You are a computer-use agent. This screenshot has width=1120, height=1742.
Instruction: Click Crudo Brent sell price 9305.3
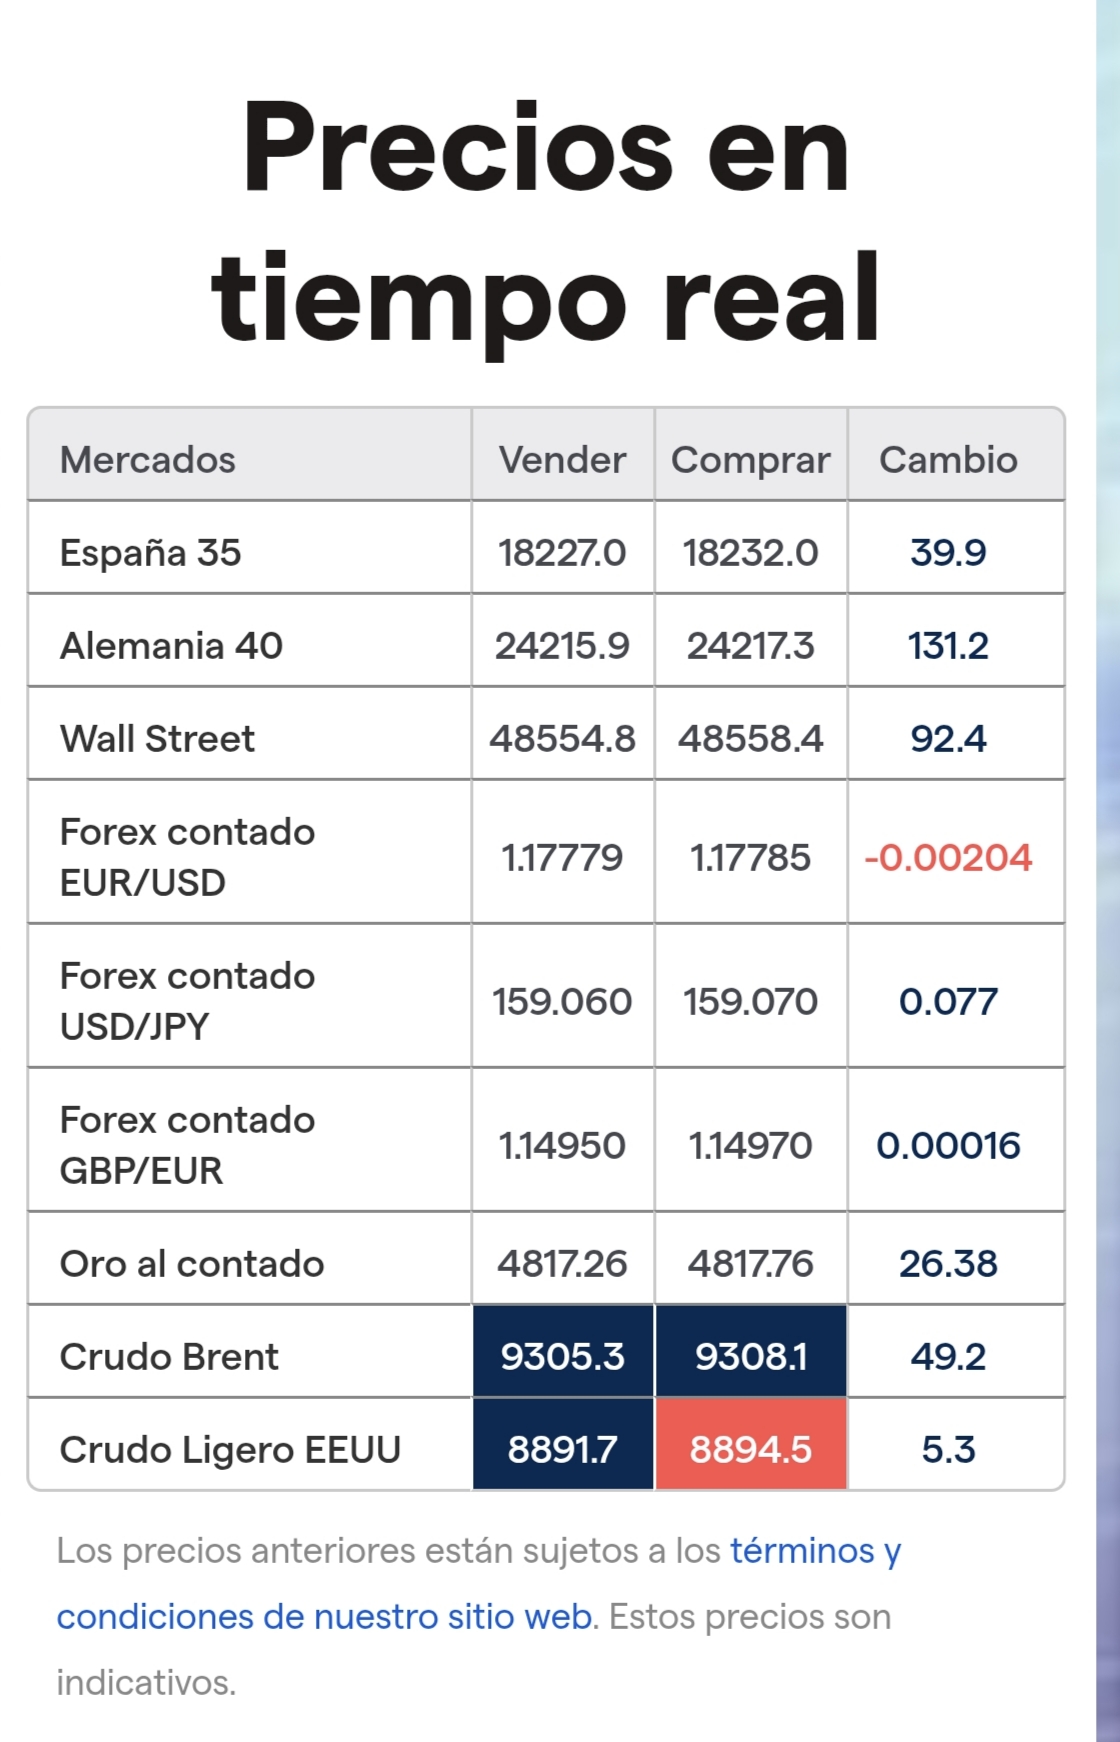563,1356
